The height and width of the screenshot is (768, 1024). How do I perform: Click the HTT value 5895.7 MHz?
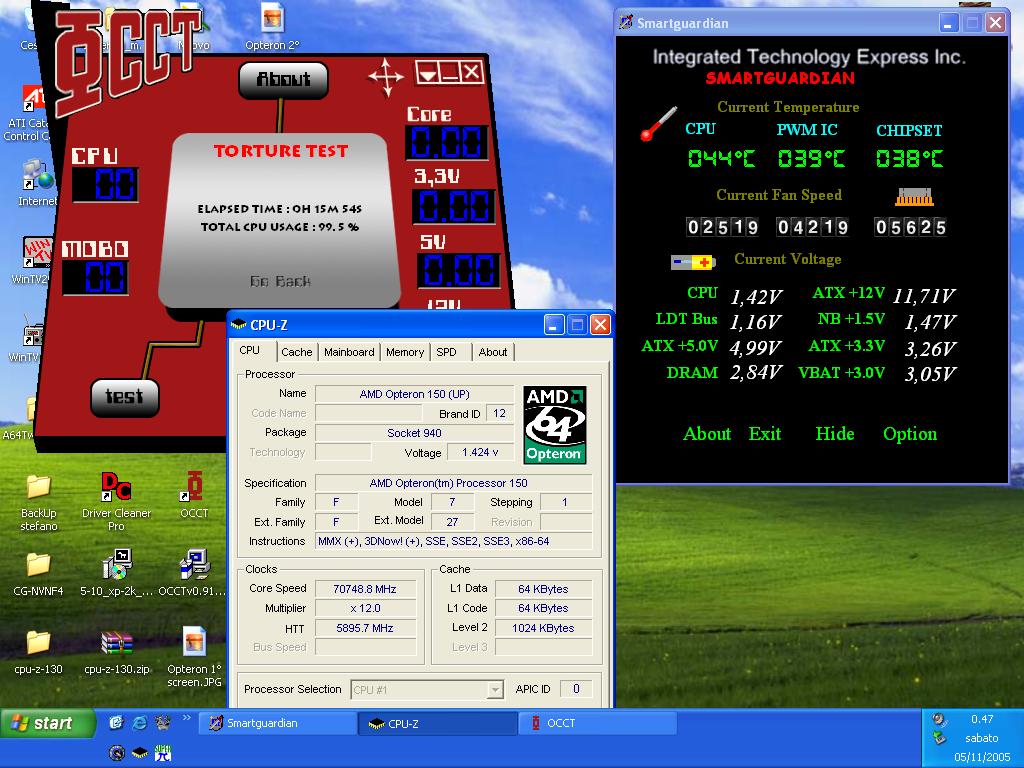click(365, 628)
